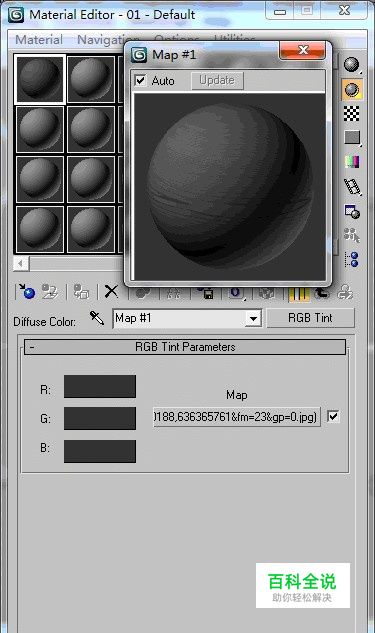The height and width of the screenshot is (633, 375).
Task: Select the second sample slot in second row
Action: coord(91,129)
